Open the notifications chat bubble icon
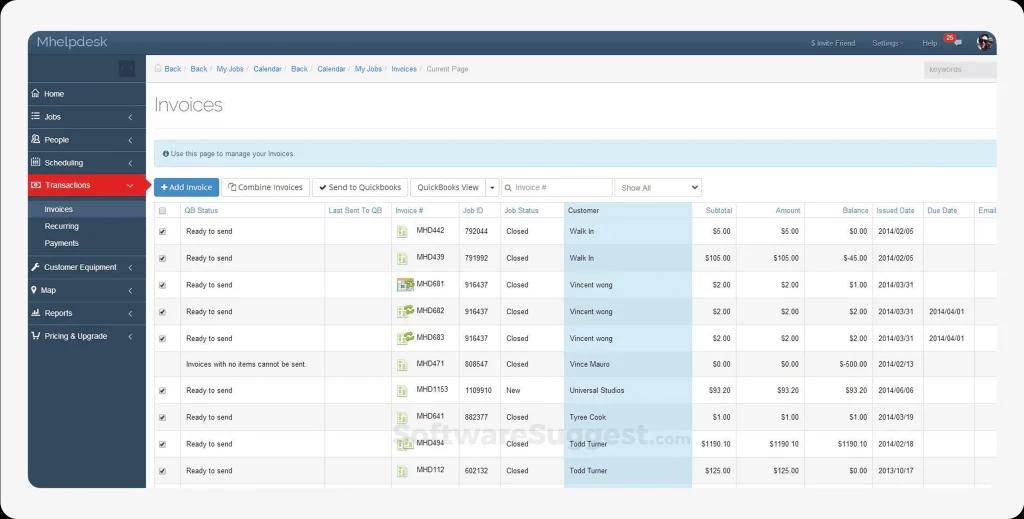 (x=957, y=43)
